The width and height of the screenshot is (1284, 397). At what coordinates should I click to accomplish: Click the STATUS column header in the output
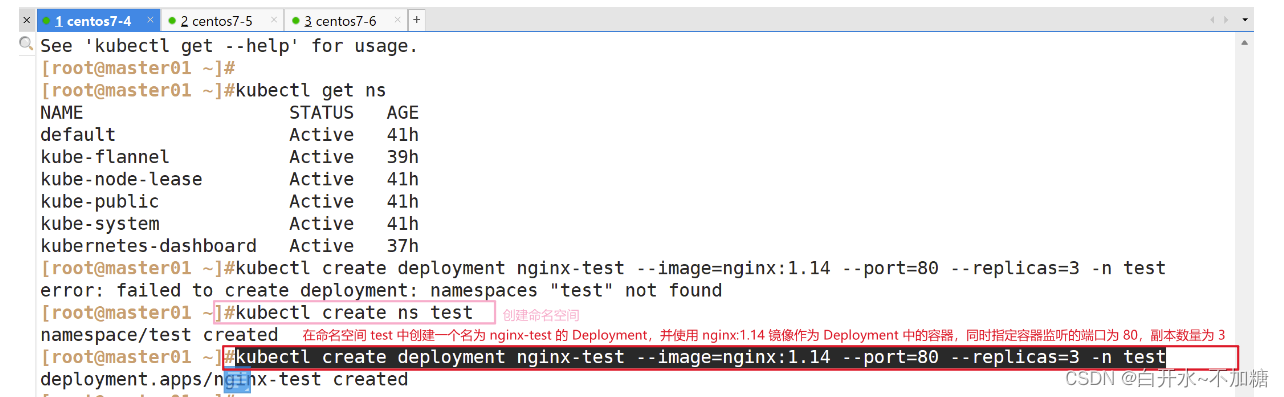(x=322, y=112)
